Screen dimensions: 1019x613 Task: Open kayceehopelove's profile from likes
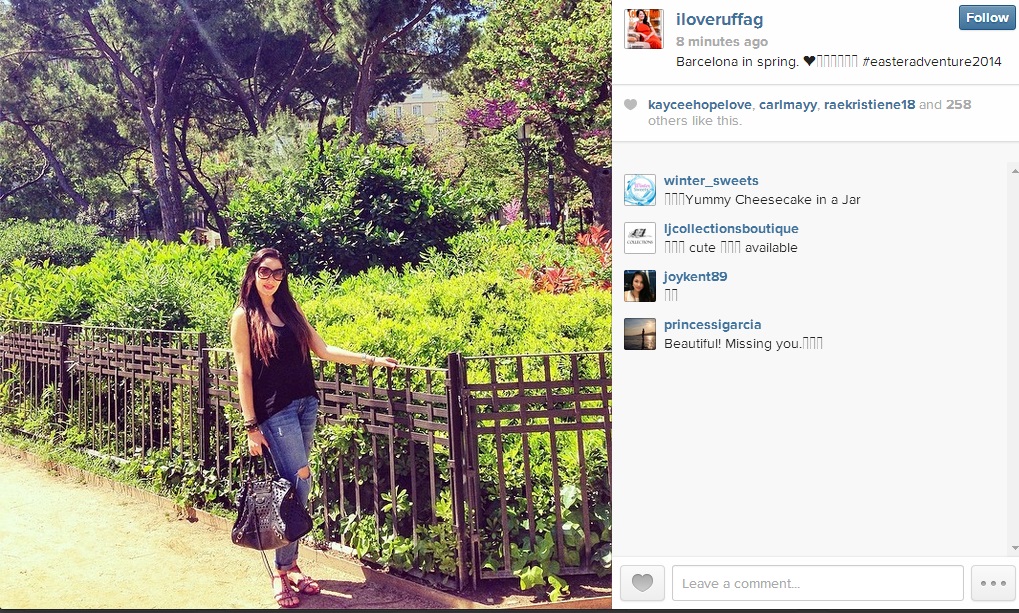pos(699,105)
